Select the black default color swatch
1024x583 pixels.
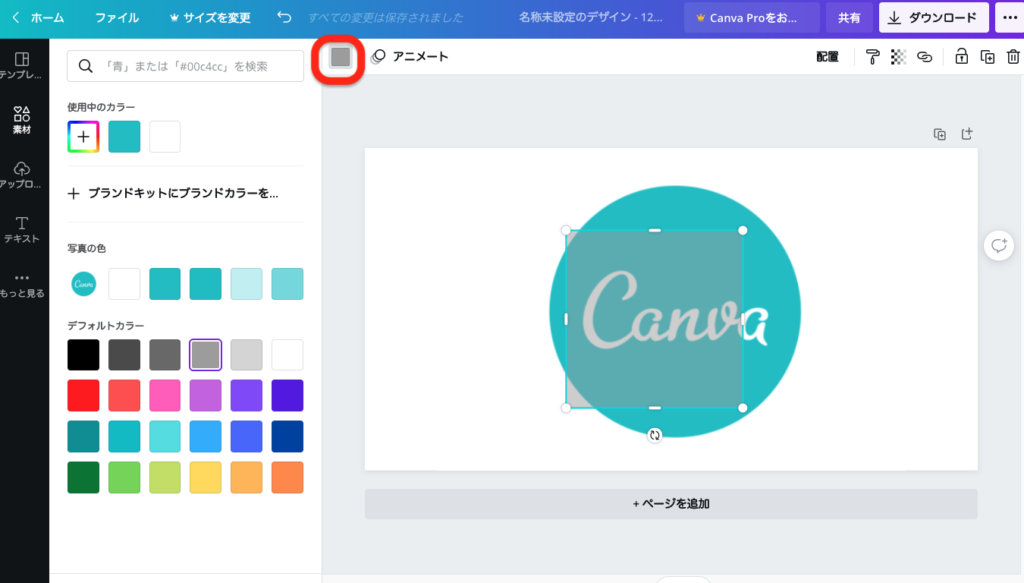[x=83, y=355]
